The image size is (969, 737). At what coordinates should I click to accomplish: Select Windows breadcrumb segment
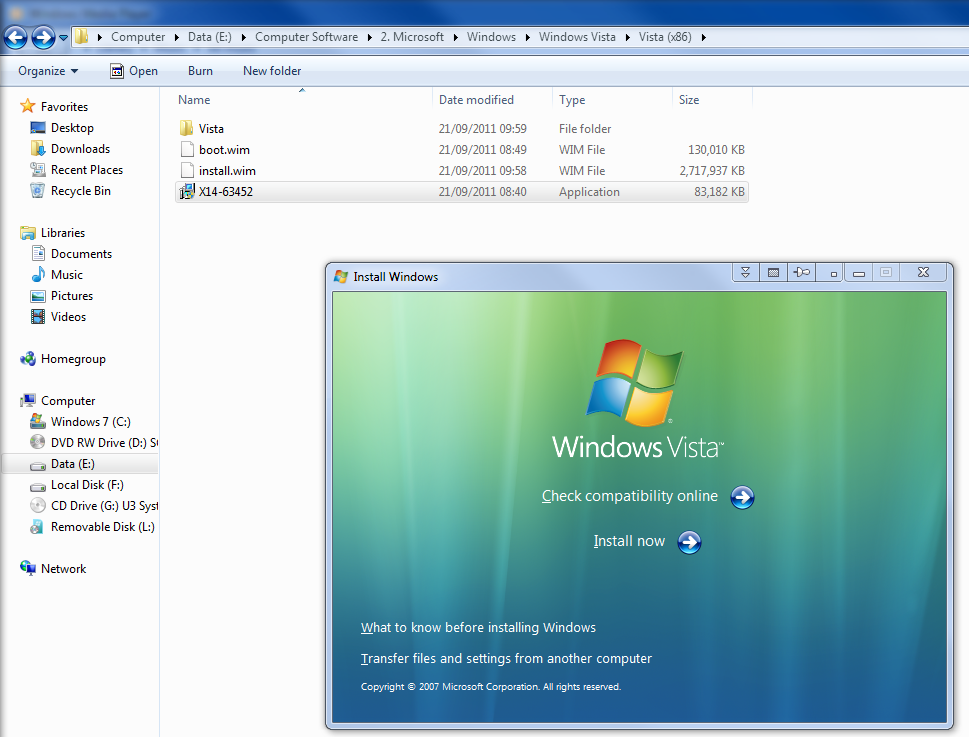(x=491, y=37)
